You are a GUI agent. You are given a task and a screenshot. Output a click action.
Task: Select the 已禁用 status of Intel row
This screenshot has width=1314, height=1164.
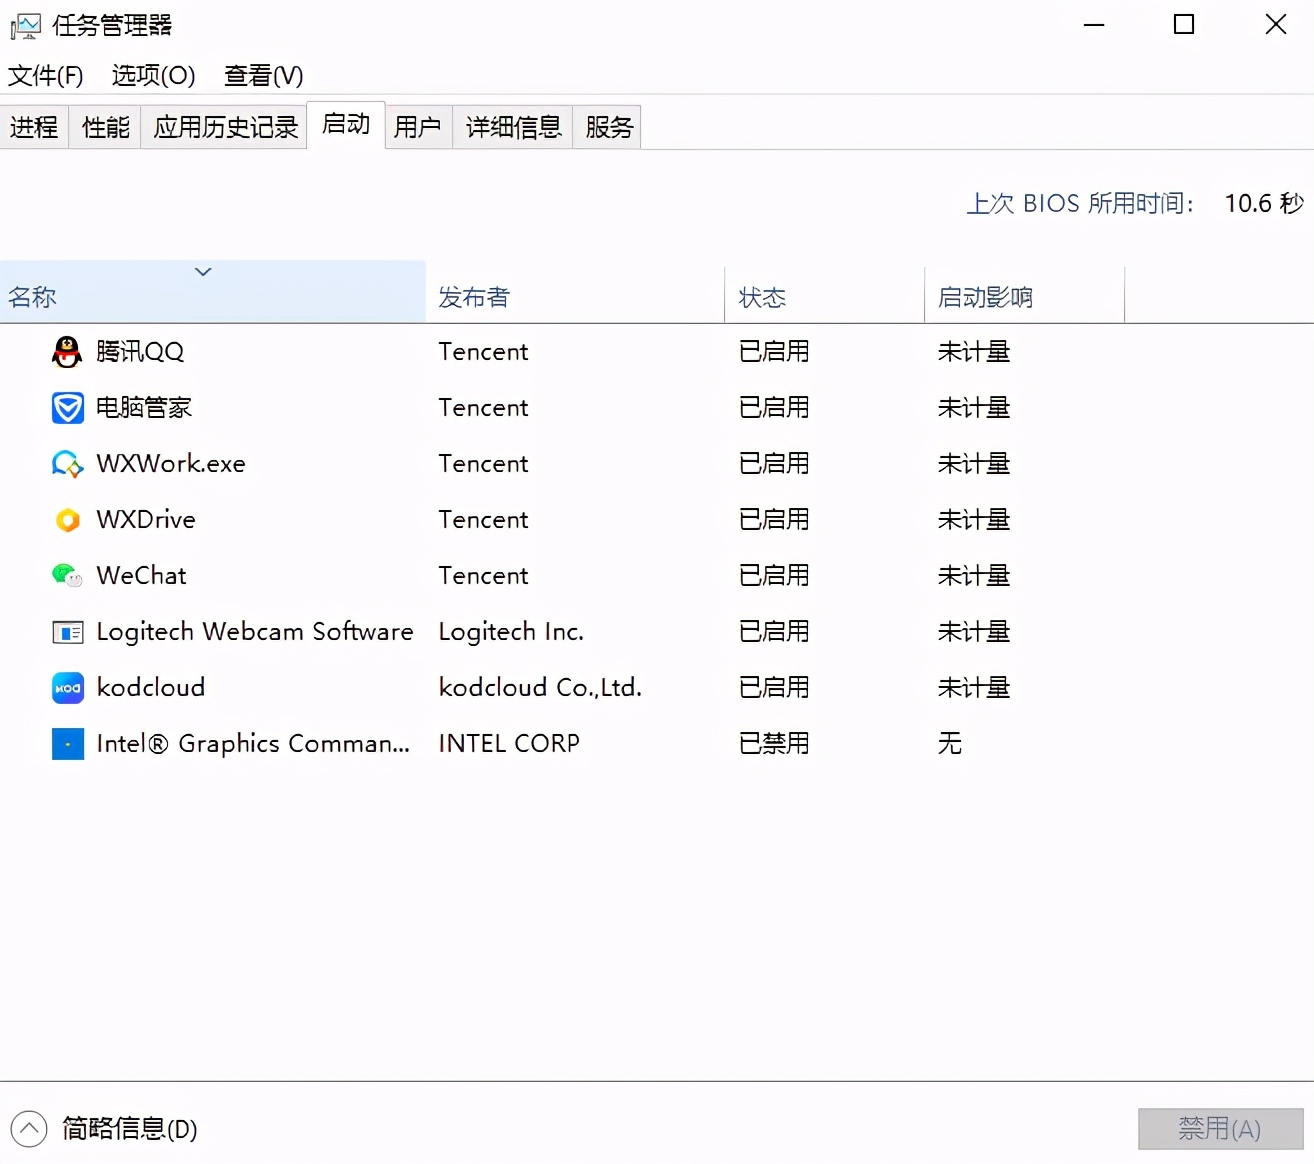[x=774, y=744]
